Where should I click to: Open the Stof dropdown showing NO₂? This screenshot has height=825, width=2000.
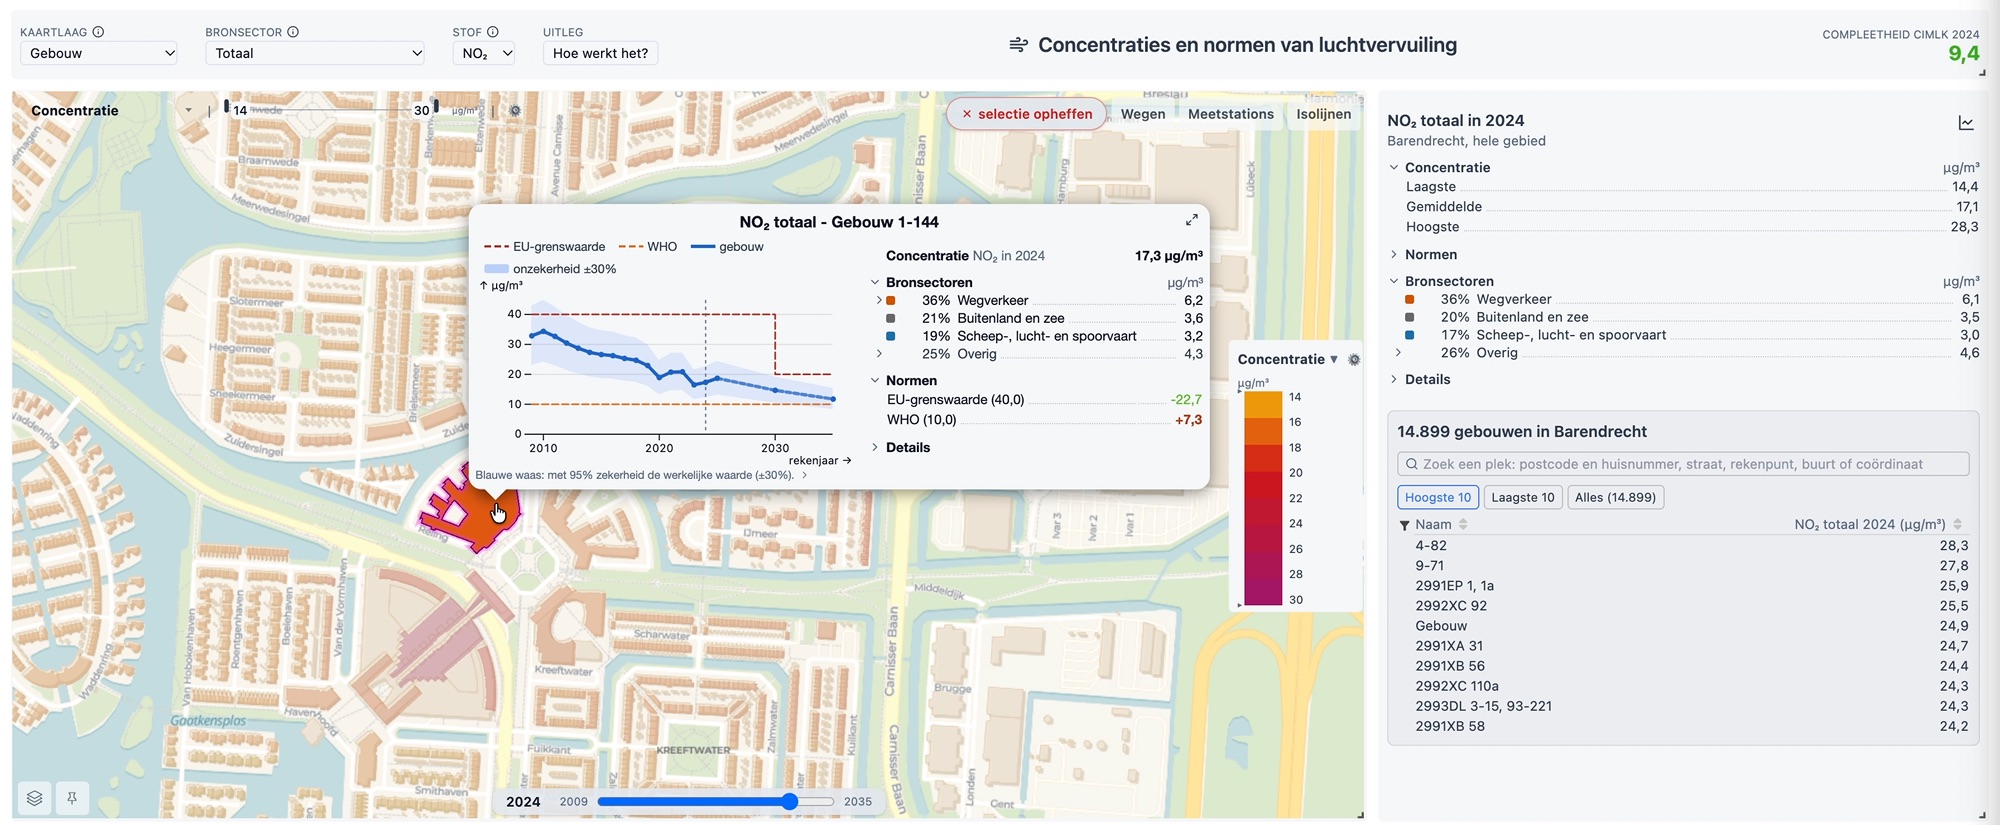pos(484,53)
